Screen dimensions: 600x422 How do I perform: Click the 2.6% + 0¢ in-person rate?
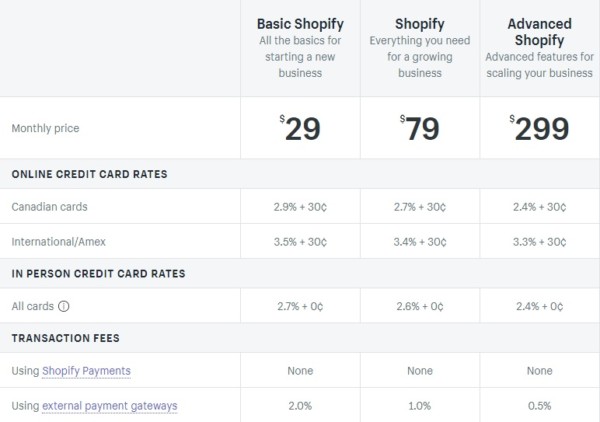point(420,306)
